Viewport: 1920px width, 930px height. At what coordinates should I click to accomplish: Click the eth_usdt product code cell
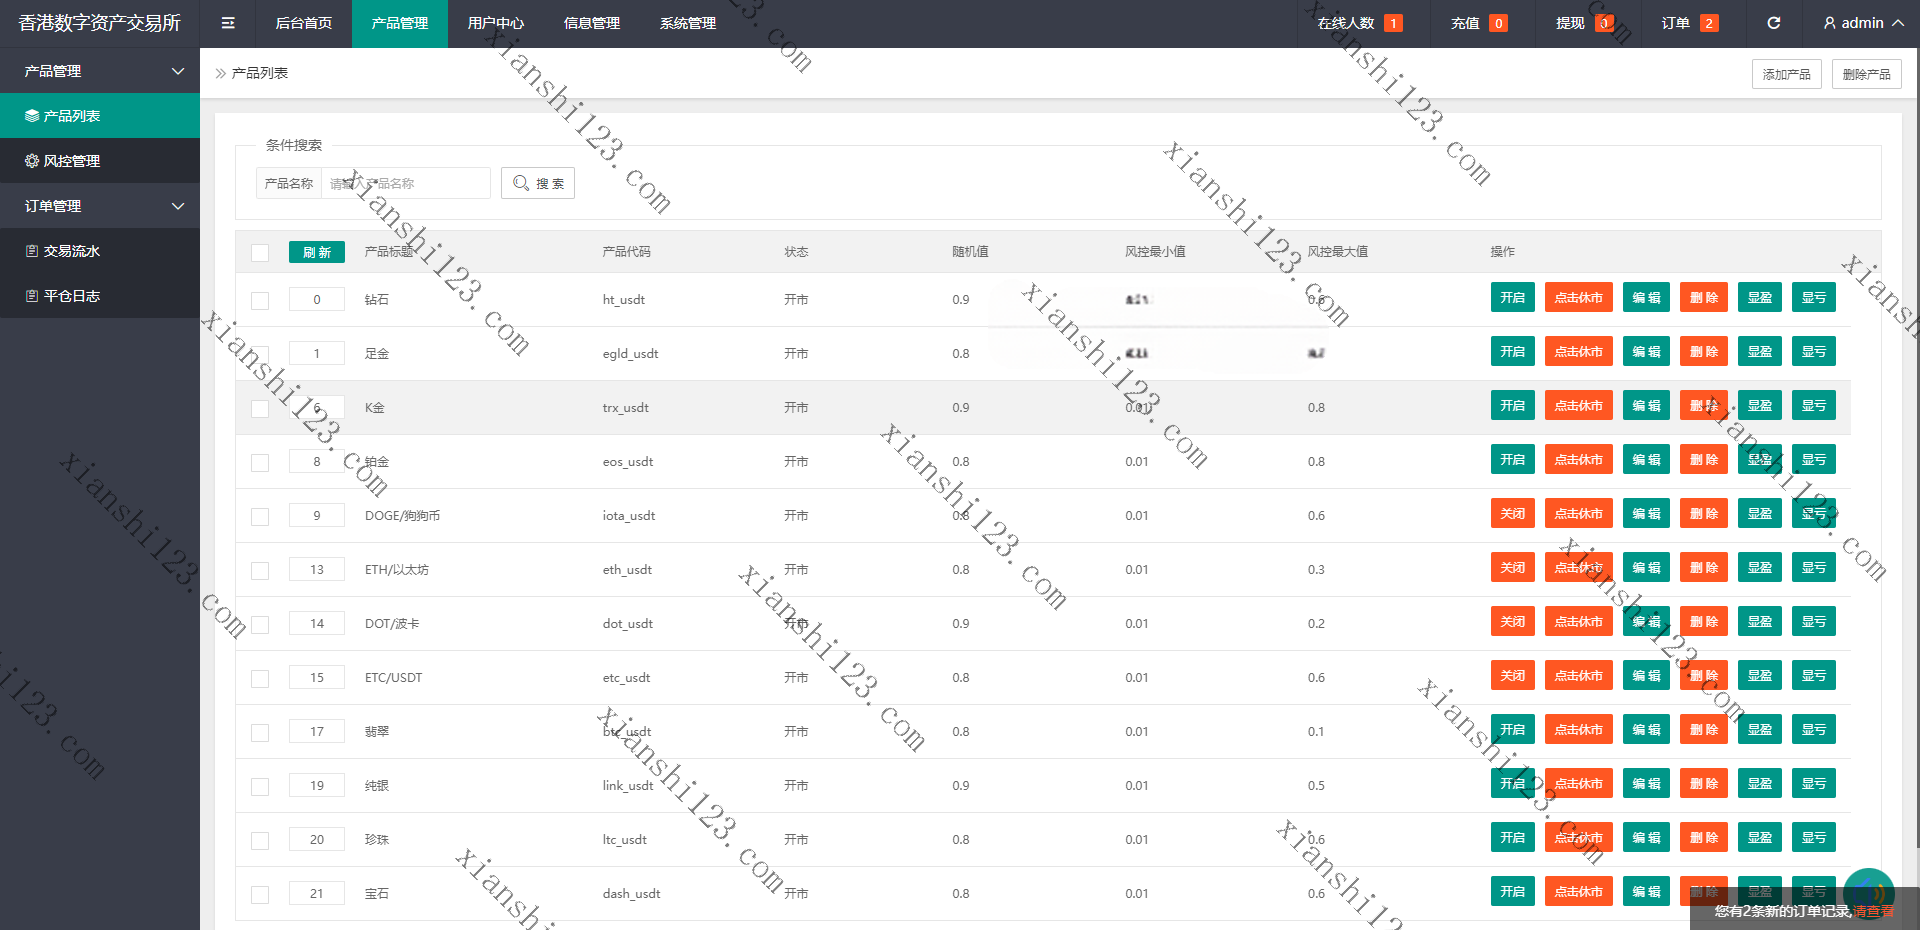[x=627, y=570]
